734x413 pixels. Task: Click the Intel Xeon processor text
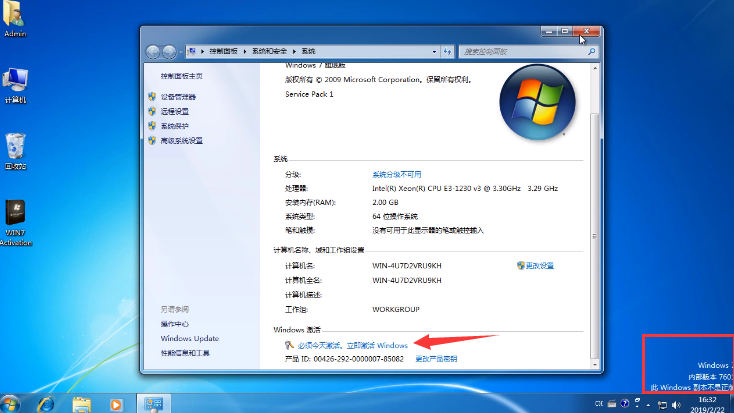point(465,188)
